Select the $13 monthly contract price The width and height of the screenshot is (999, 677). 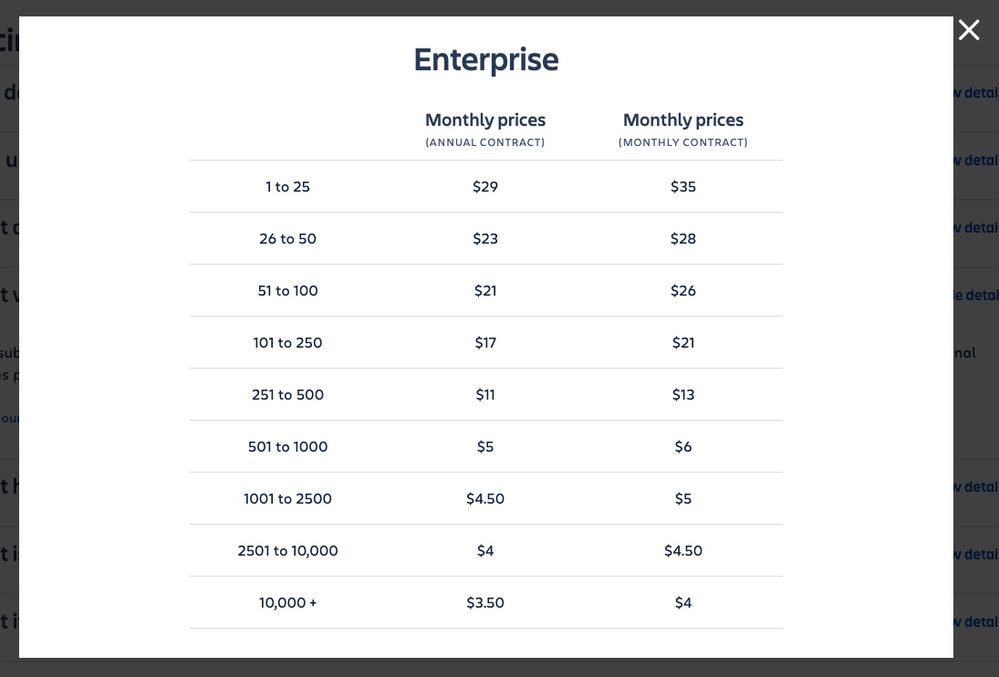pos(683,395)
